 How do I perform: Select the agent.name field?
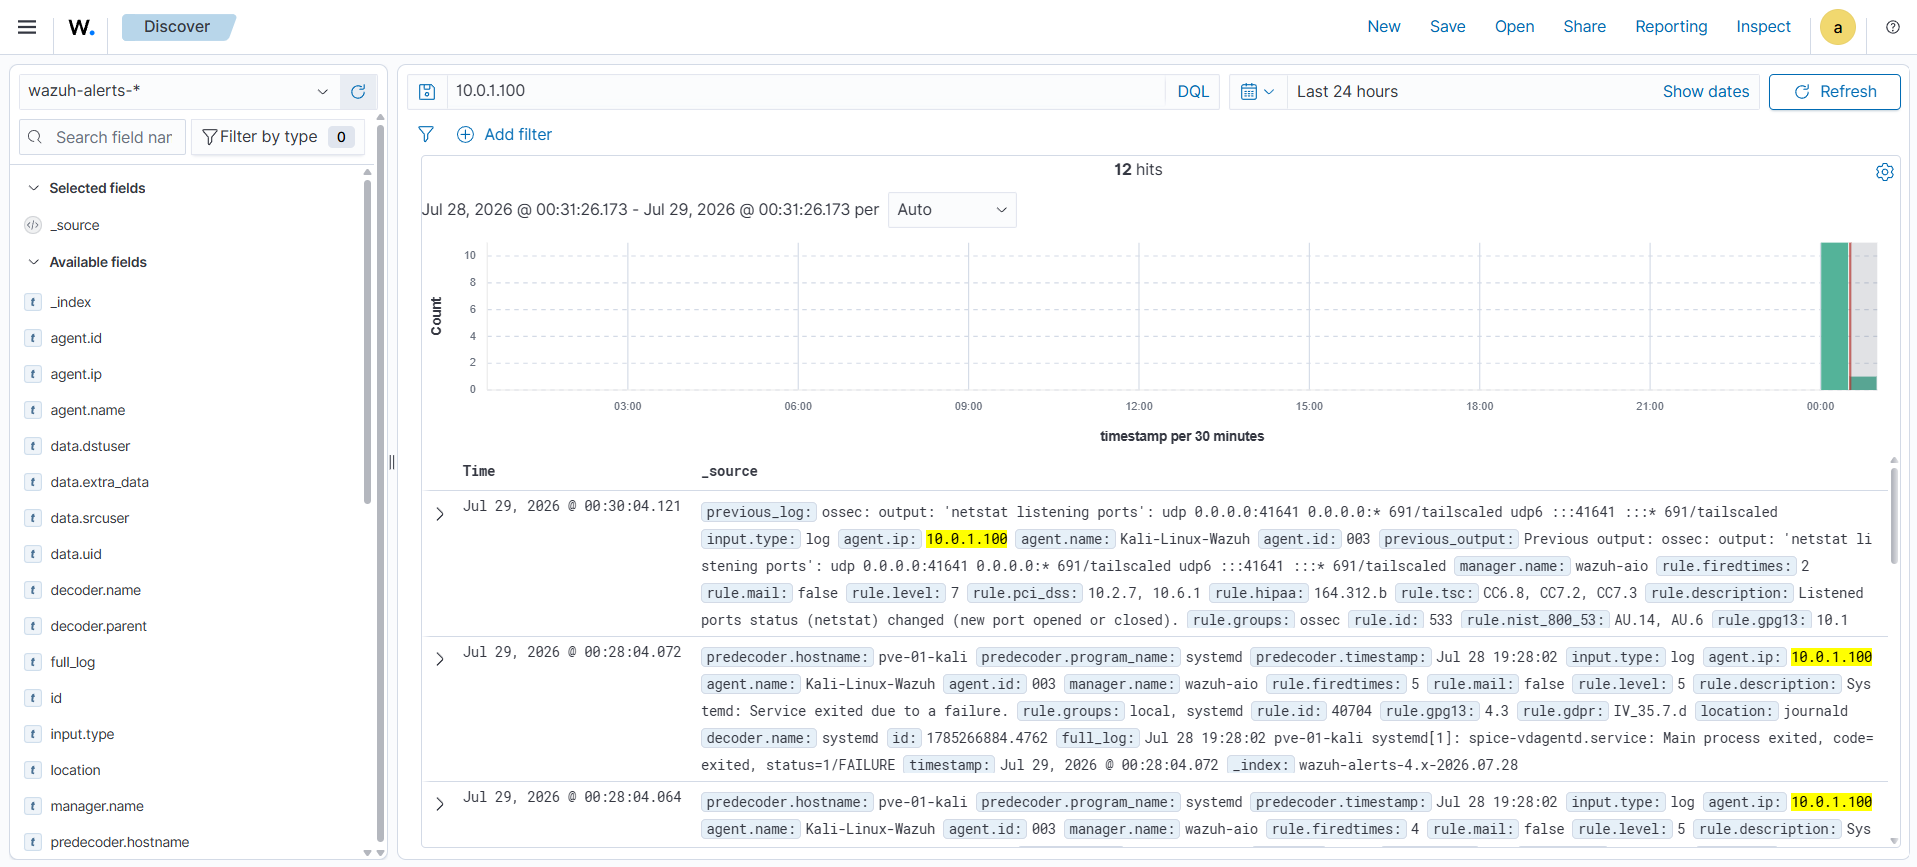point(88,410)
